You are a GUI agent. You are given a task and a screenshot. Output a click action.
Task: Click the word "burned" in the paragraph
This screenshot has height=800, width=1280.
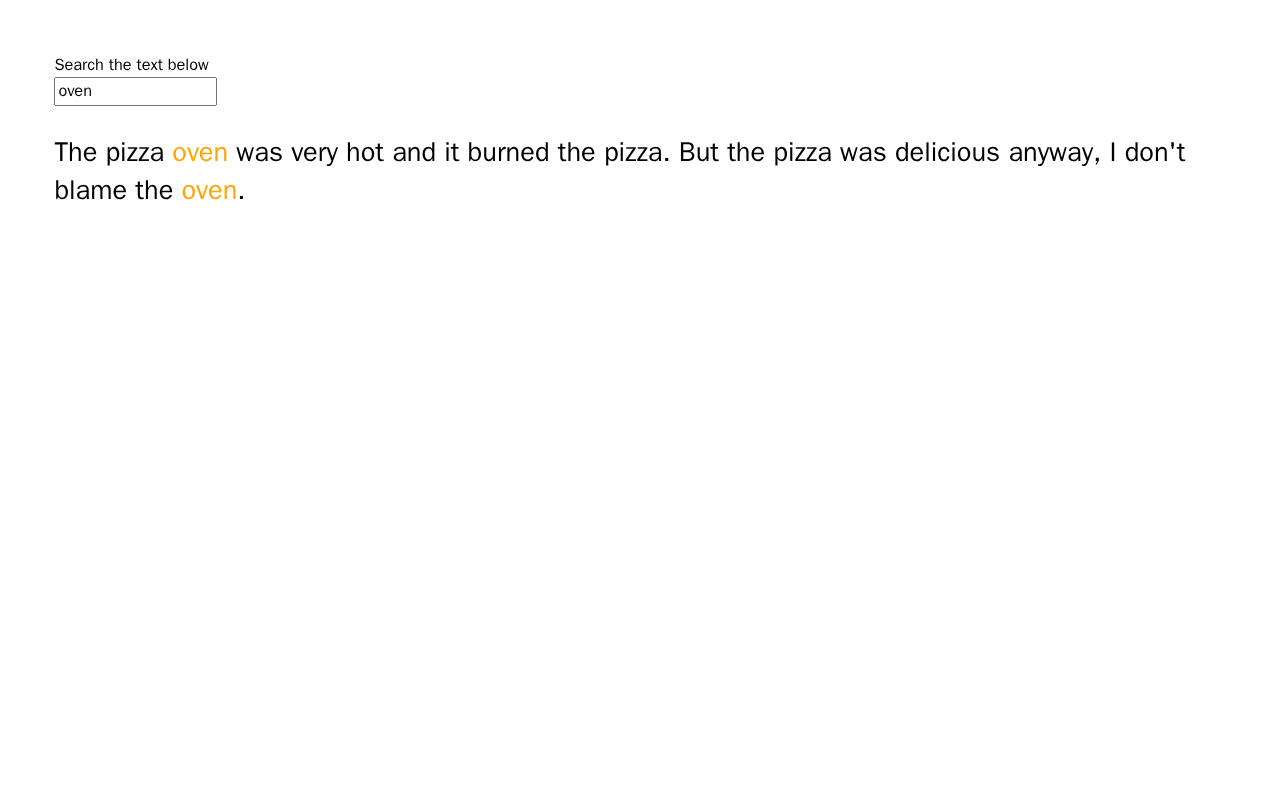point(508,152)
